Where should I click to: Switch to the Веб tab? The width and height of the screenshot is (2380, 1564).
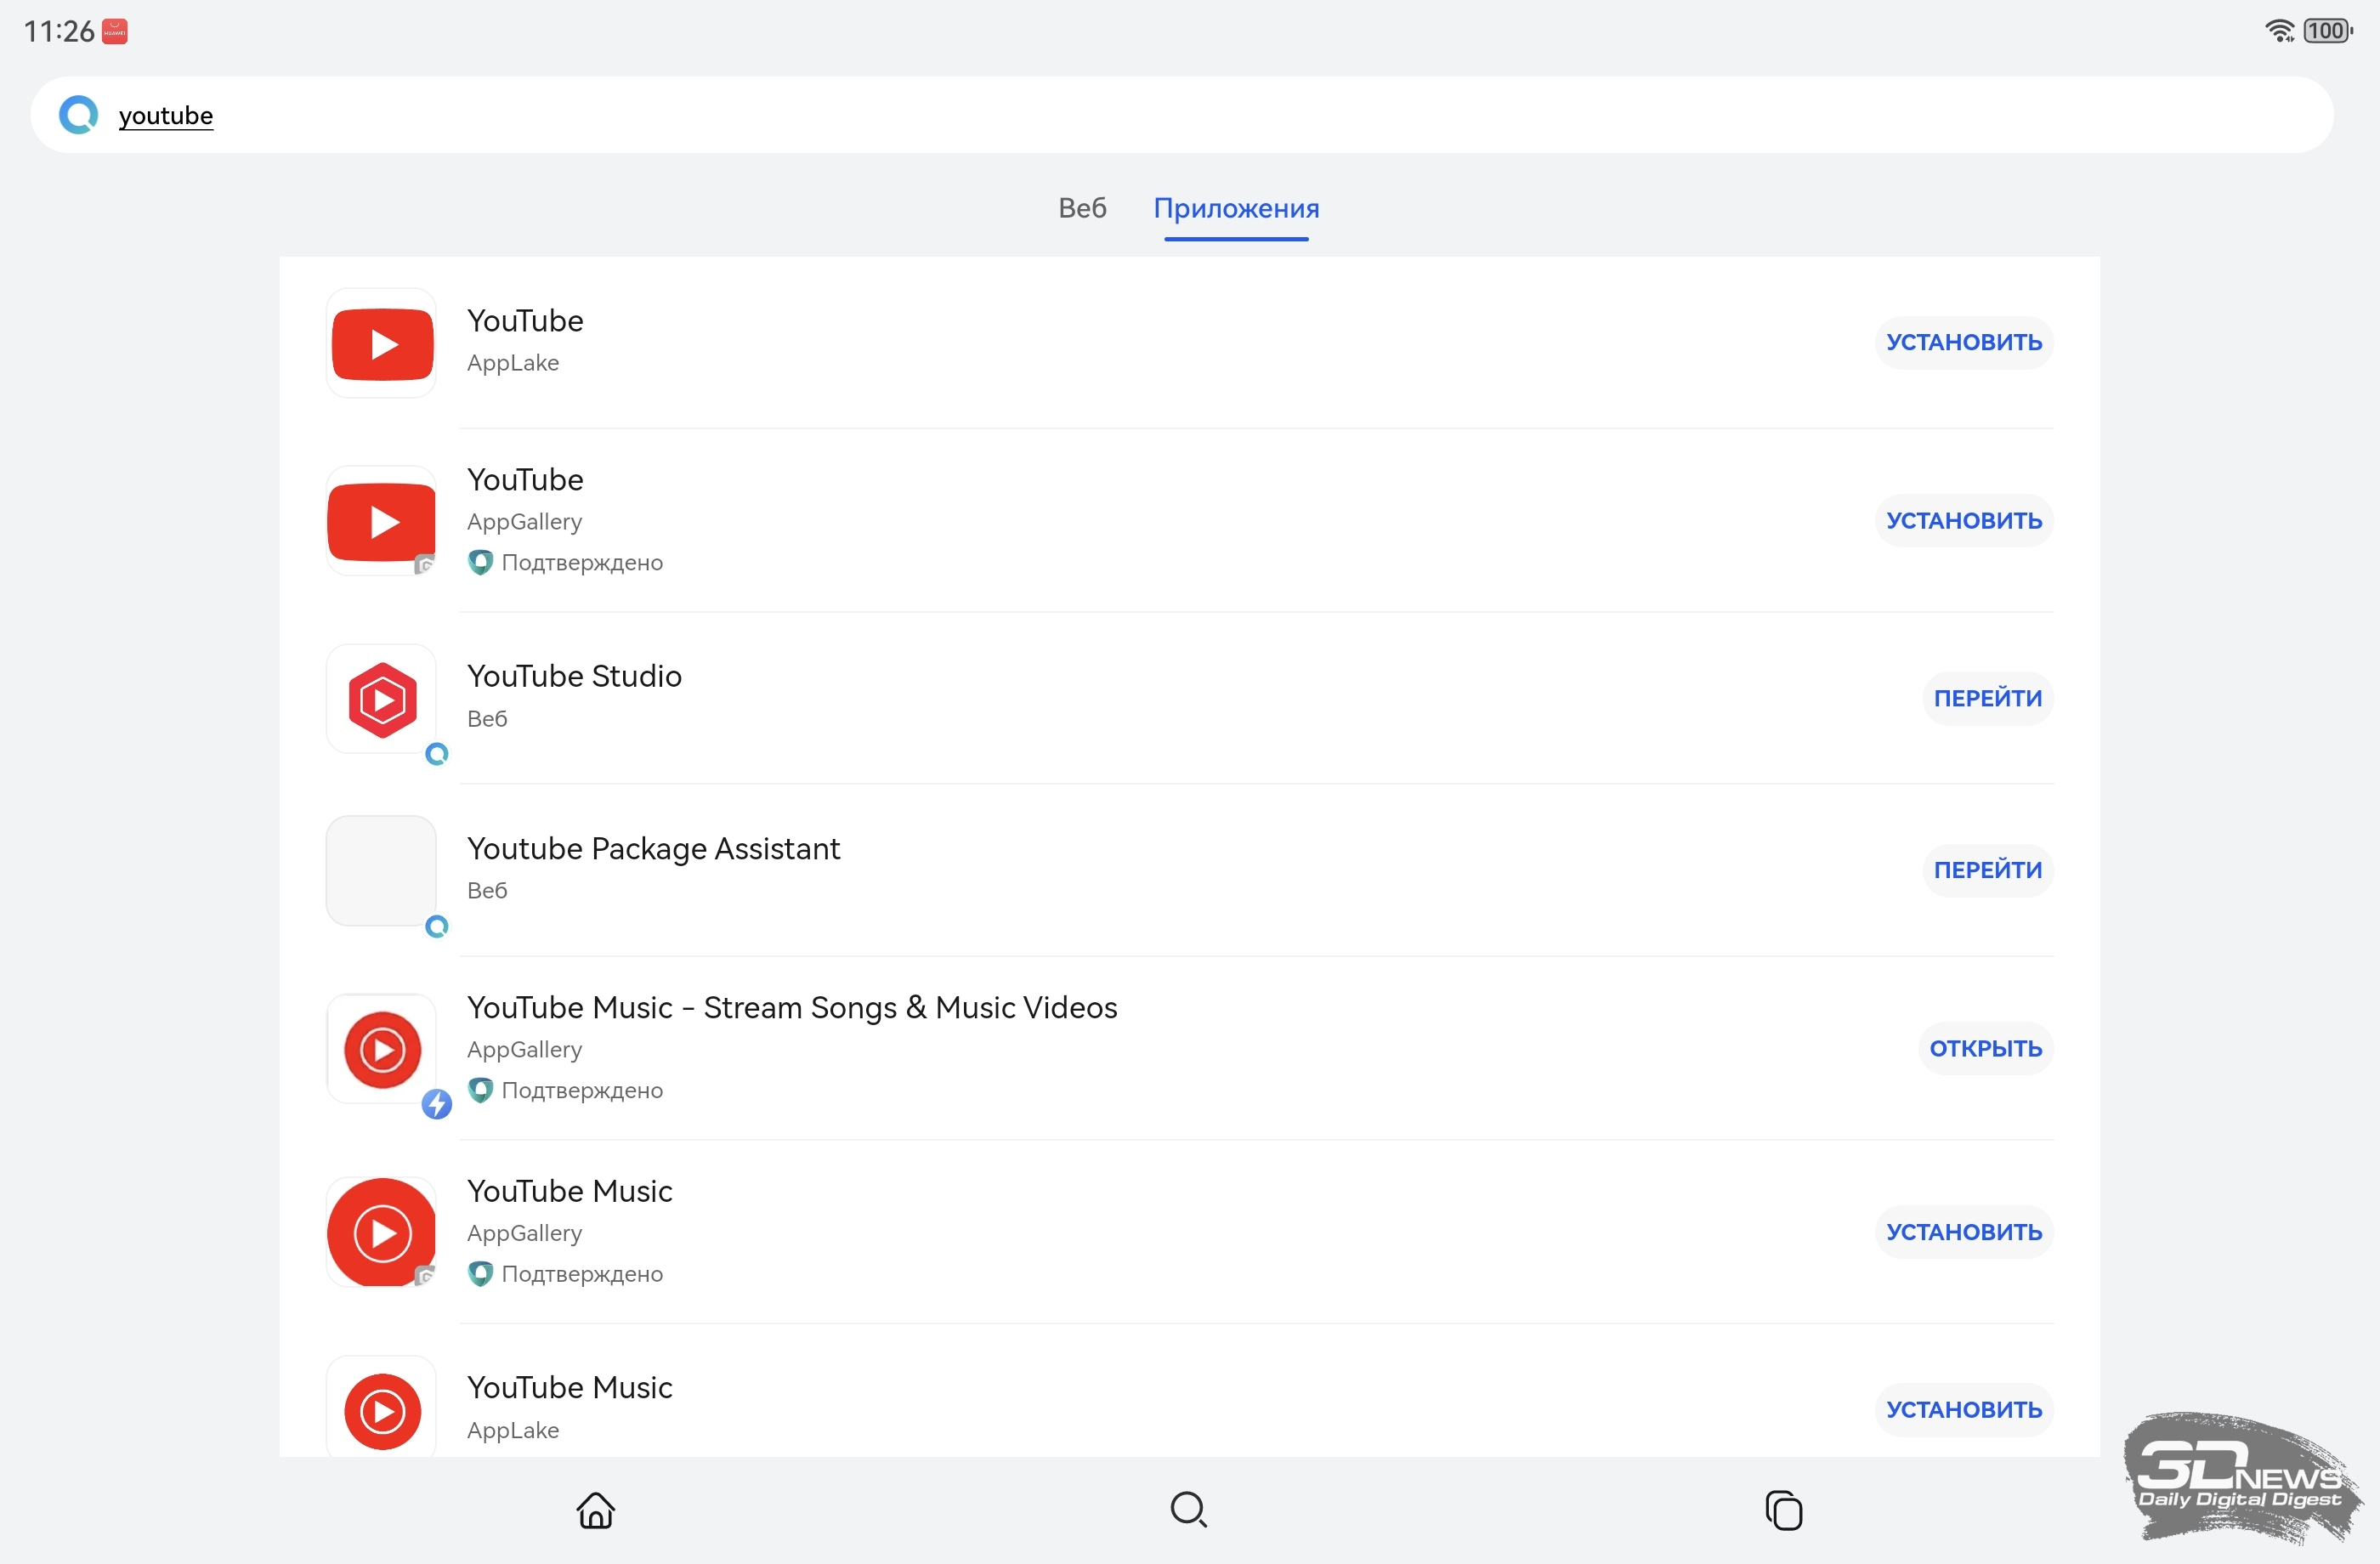point(1082,208)
